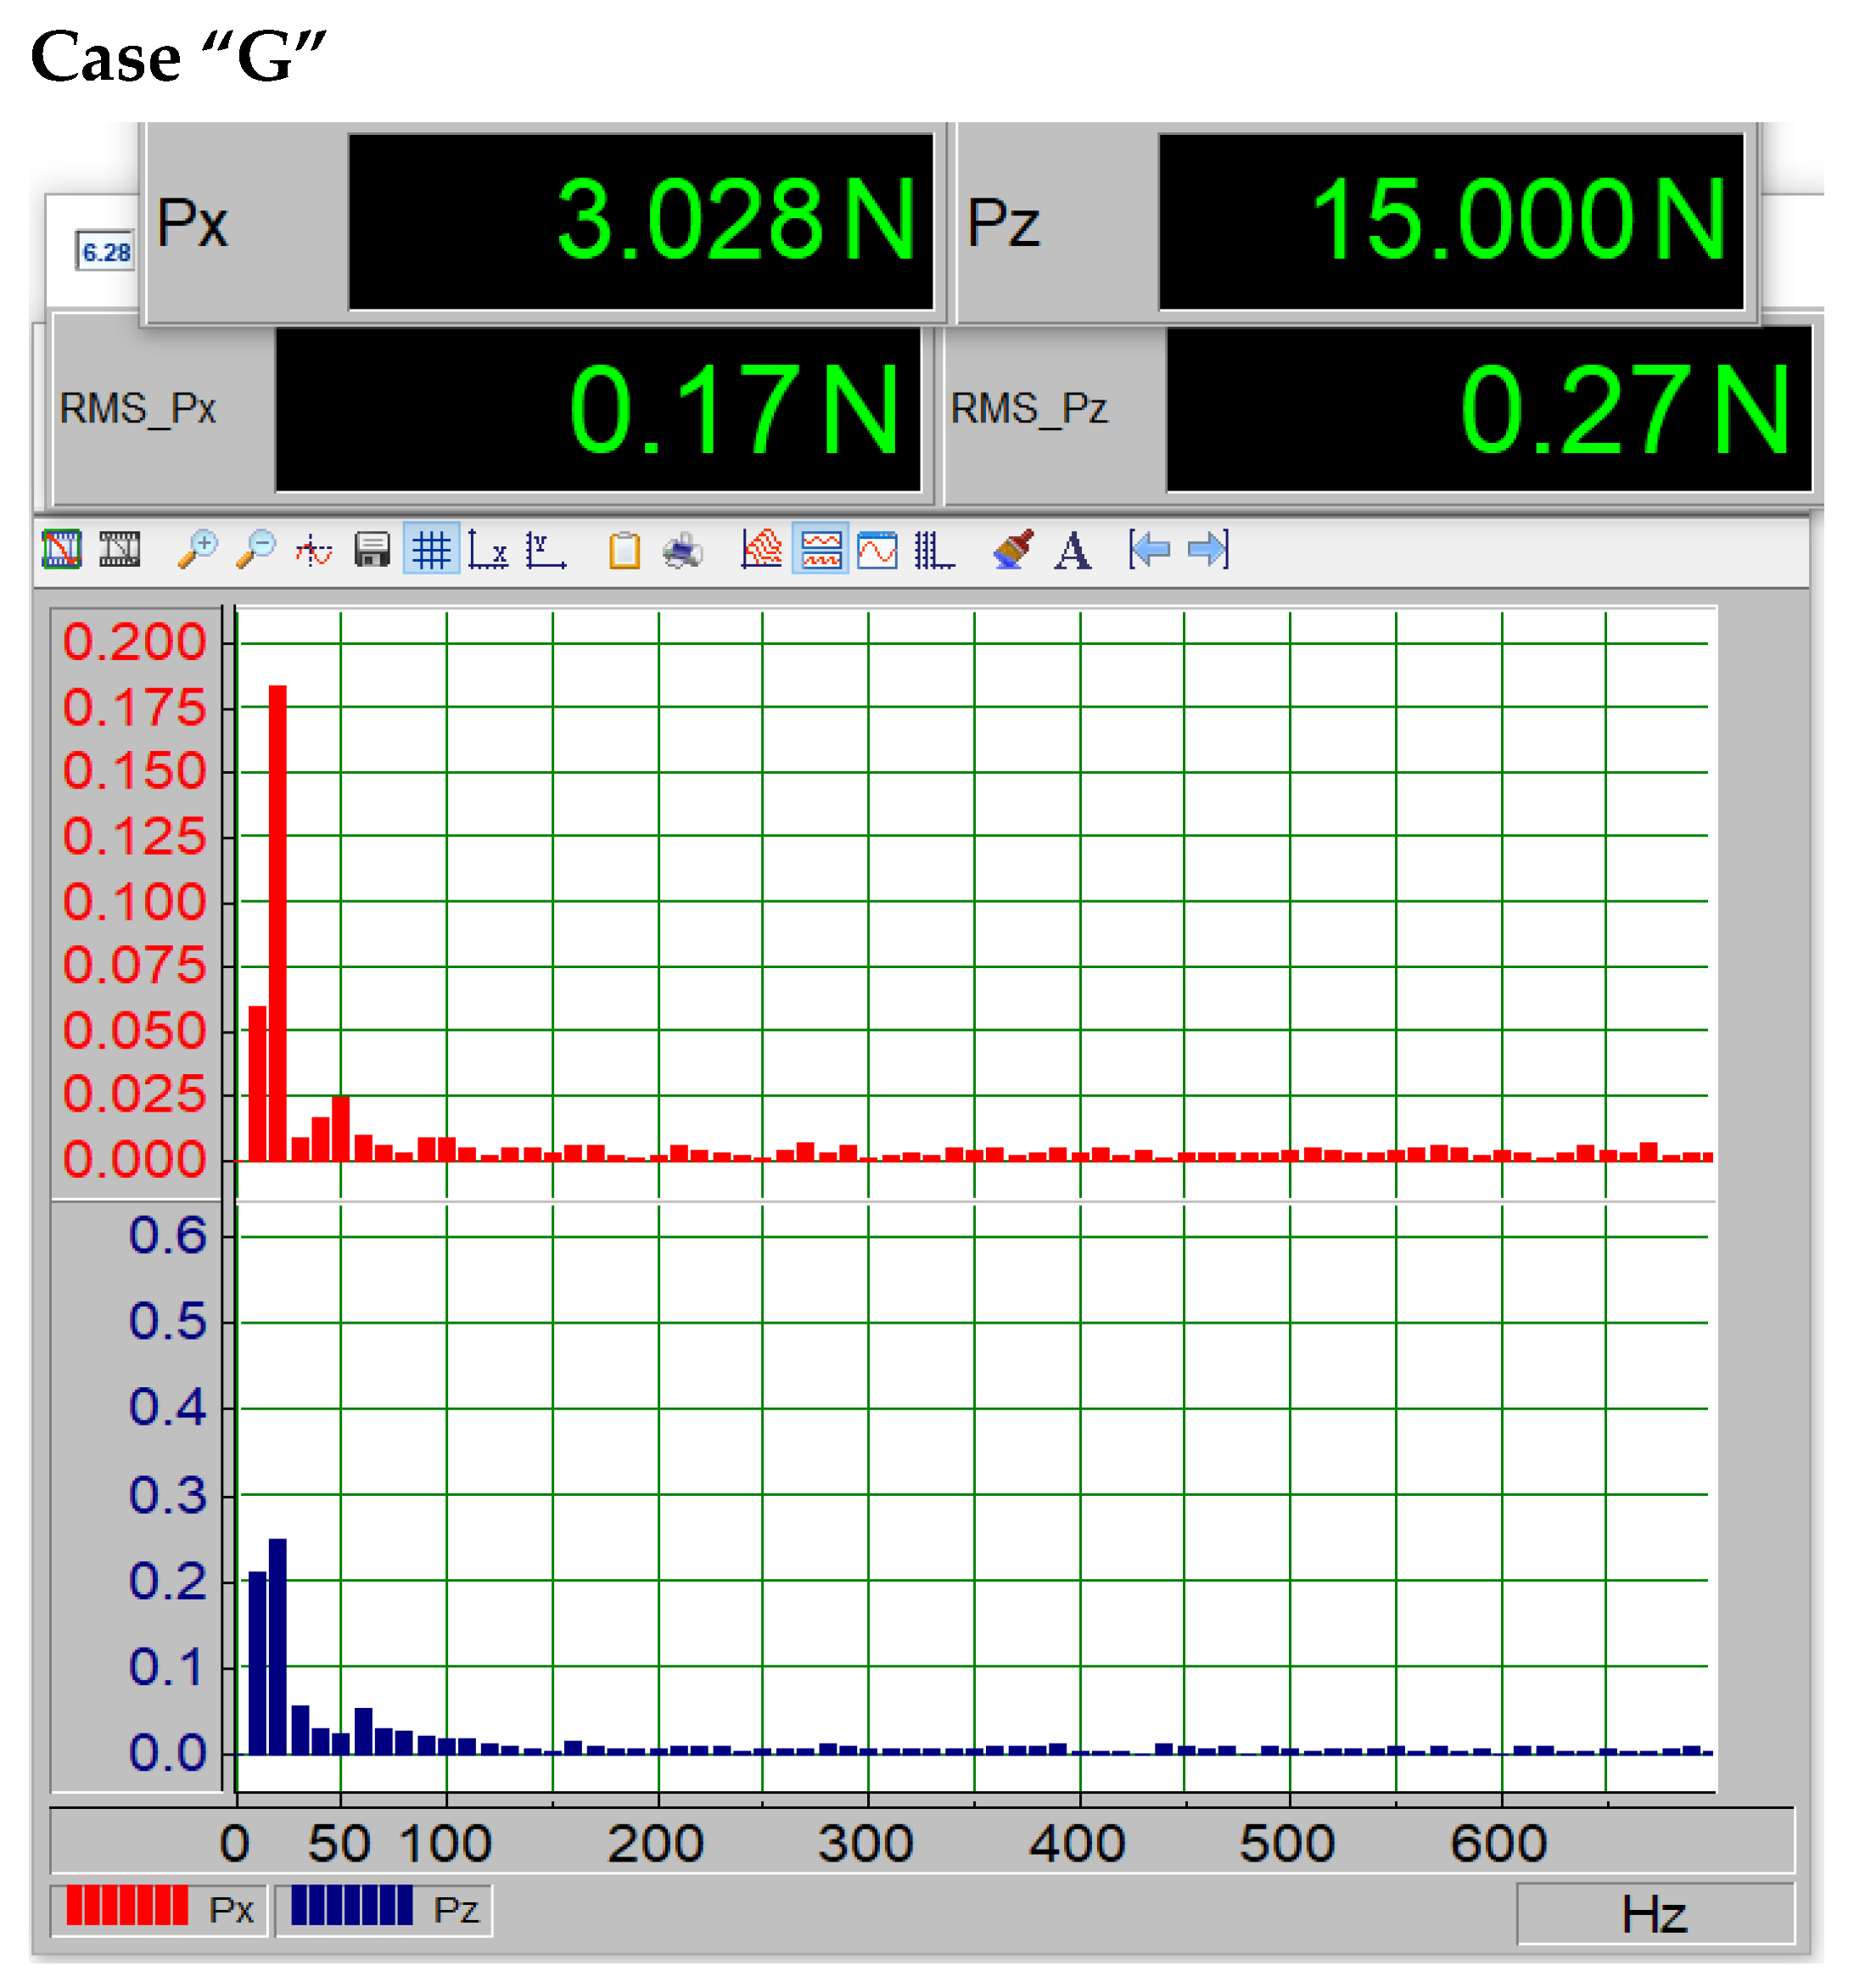Click the red Px legend swatch
This screenshot has height=1988, width=1854.
[x=127, y=1905]
